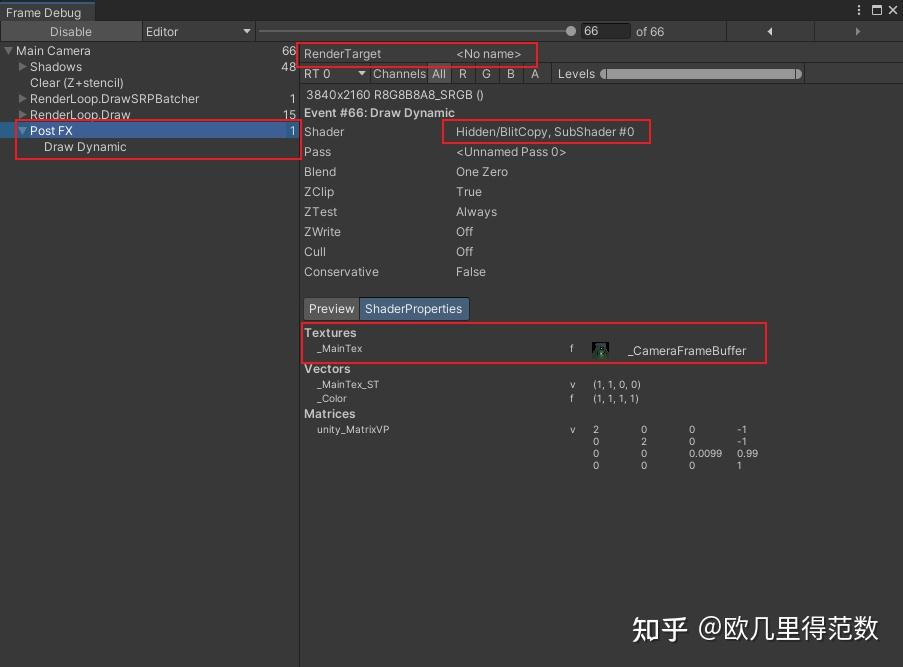The image size is (903, 667).
Task: Open the three-dot menu icon
Action: 858,10
